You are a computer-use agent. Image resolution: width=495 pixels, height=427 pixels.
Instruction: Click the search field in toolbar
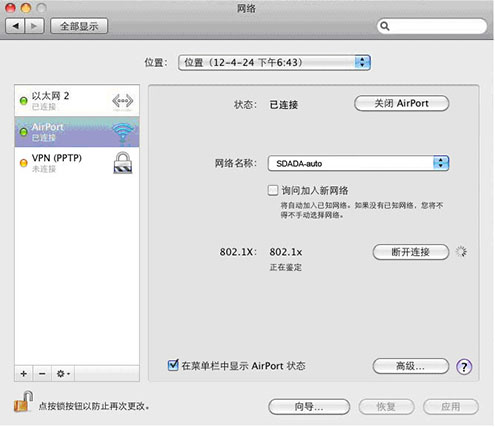[x=432, y=26]
